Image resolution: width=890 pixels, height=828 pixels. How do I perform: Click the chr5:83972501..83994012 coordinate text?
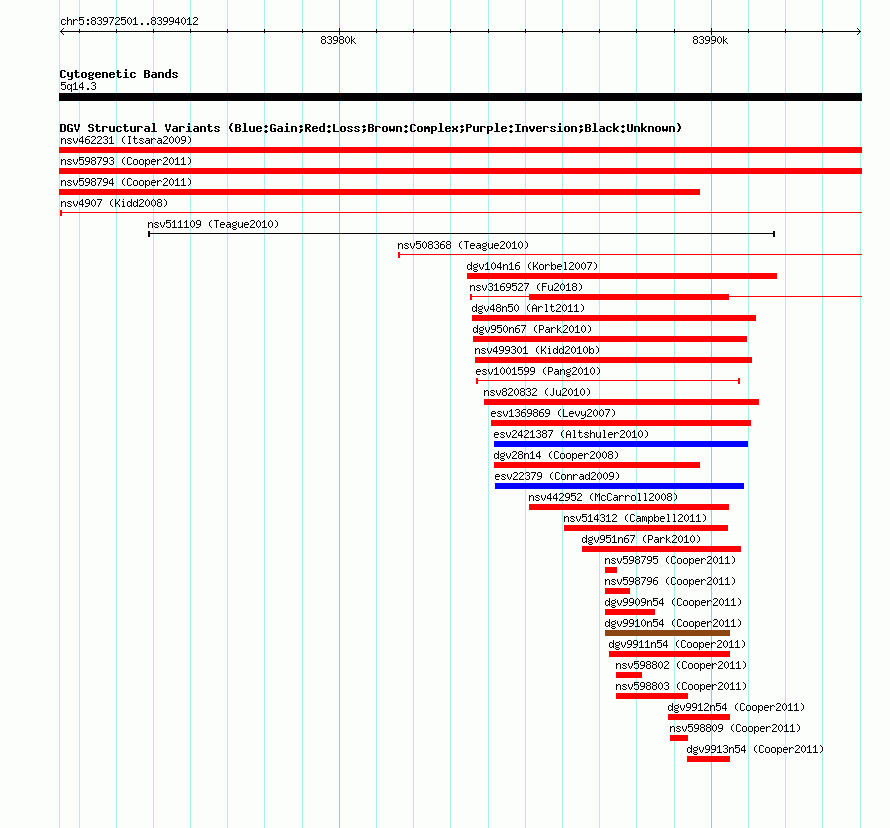129,22
